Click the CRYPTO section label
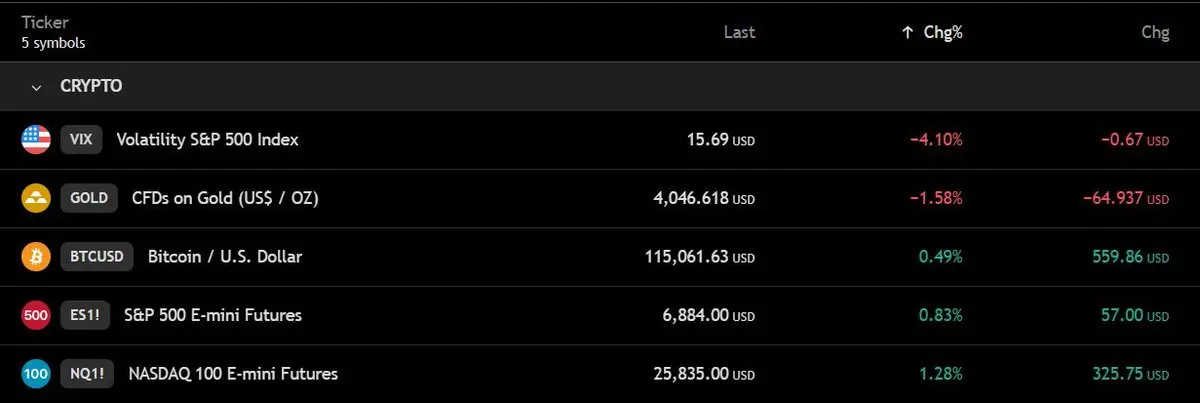Viewport: 1200px width, 403px height. coord(91,87)
